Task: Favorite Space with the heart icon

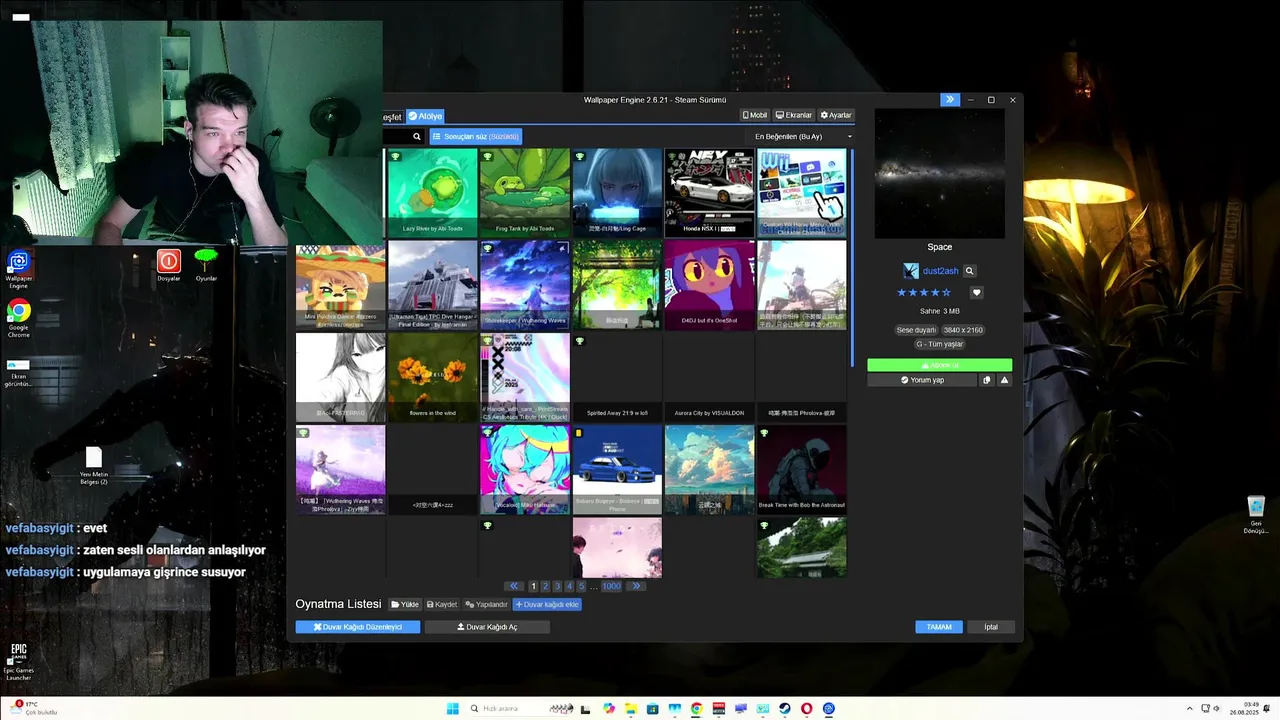Action: pyautogui.click(x=977, y=293)
